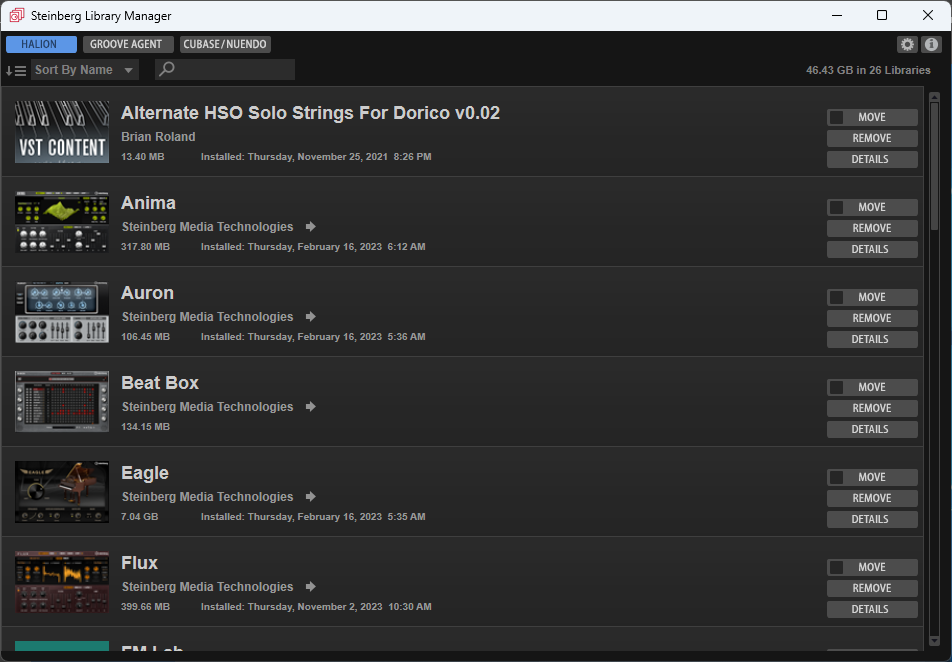Click the Brian Roland author name
952x662 pixels.
coord(158,137)
